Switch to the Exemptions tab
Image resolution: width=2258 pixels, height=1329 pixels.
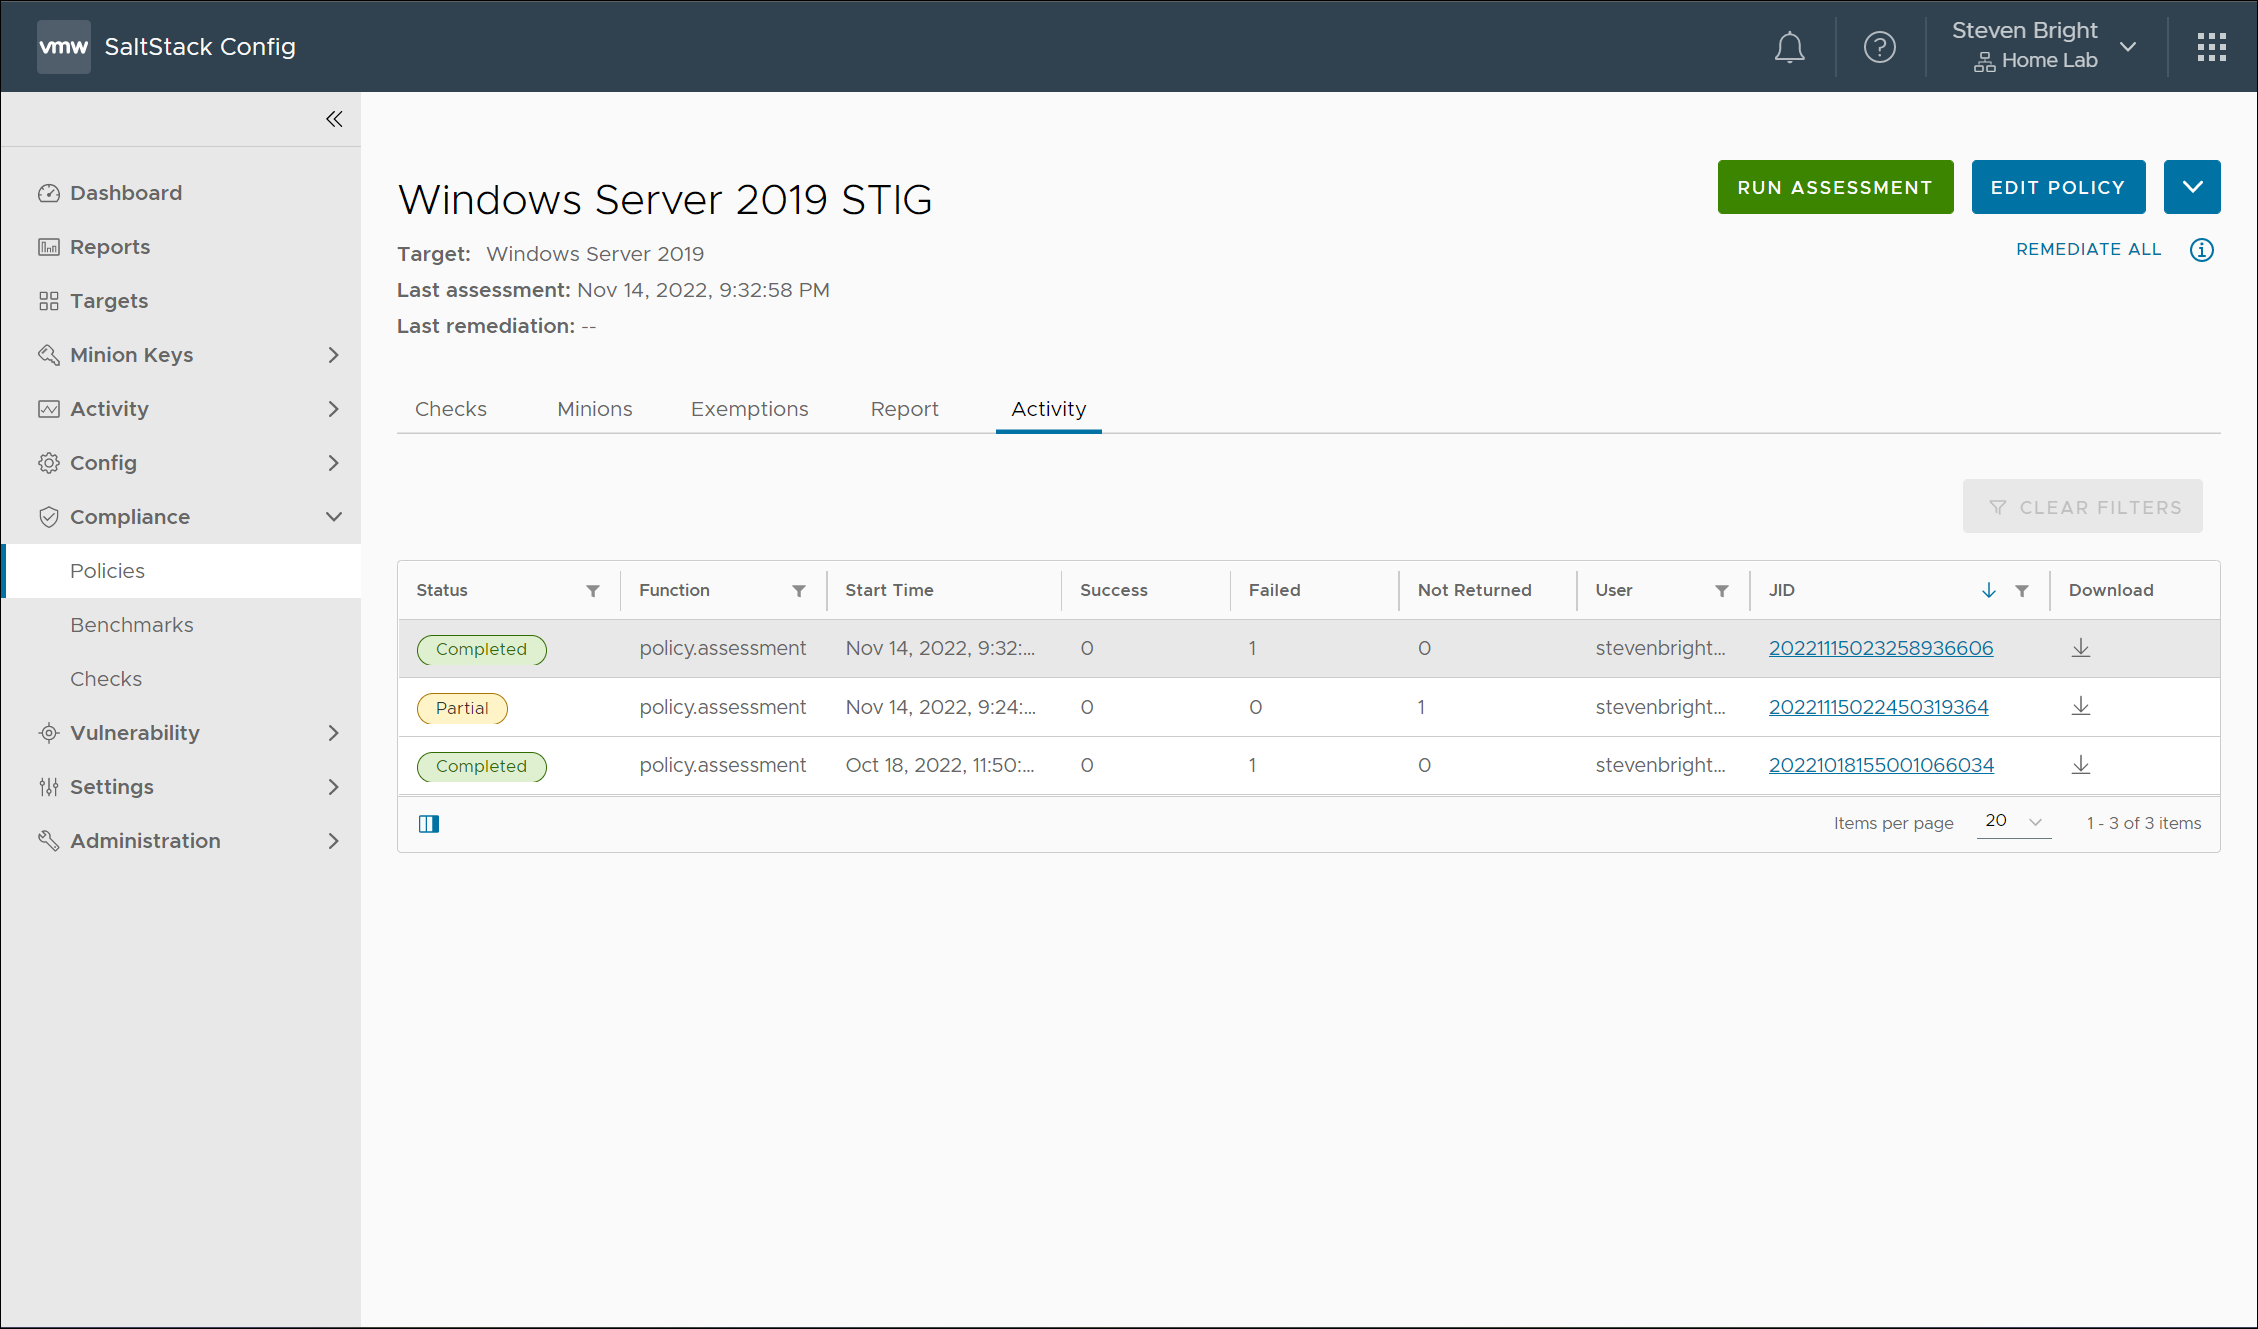click(749, 409)
